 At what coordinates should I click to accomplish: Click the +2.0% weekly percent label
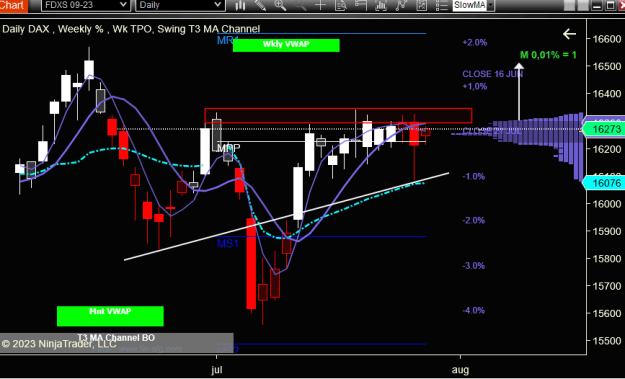(475, 43)
